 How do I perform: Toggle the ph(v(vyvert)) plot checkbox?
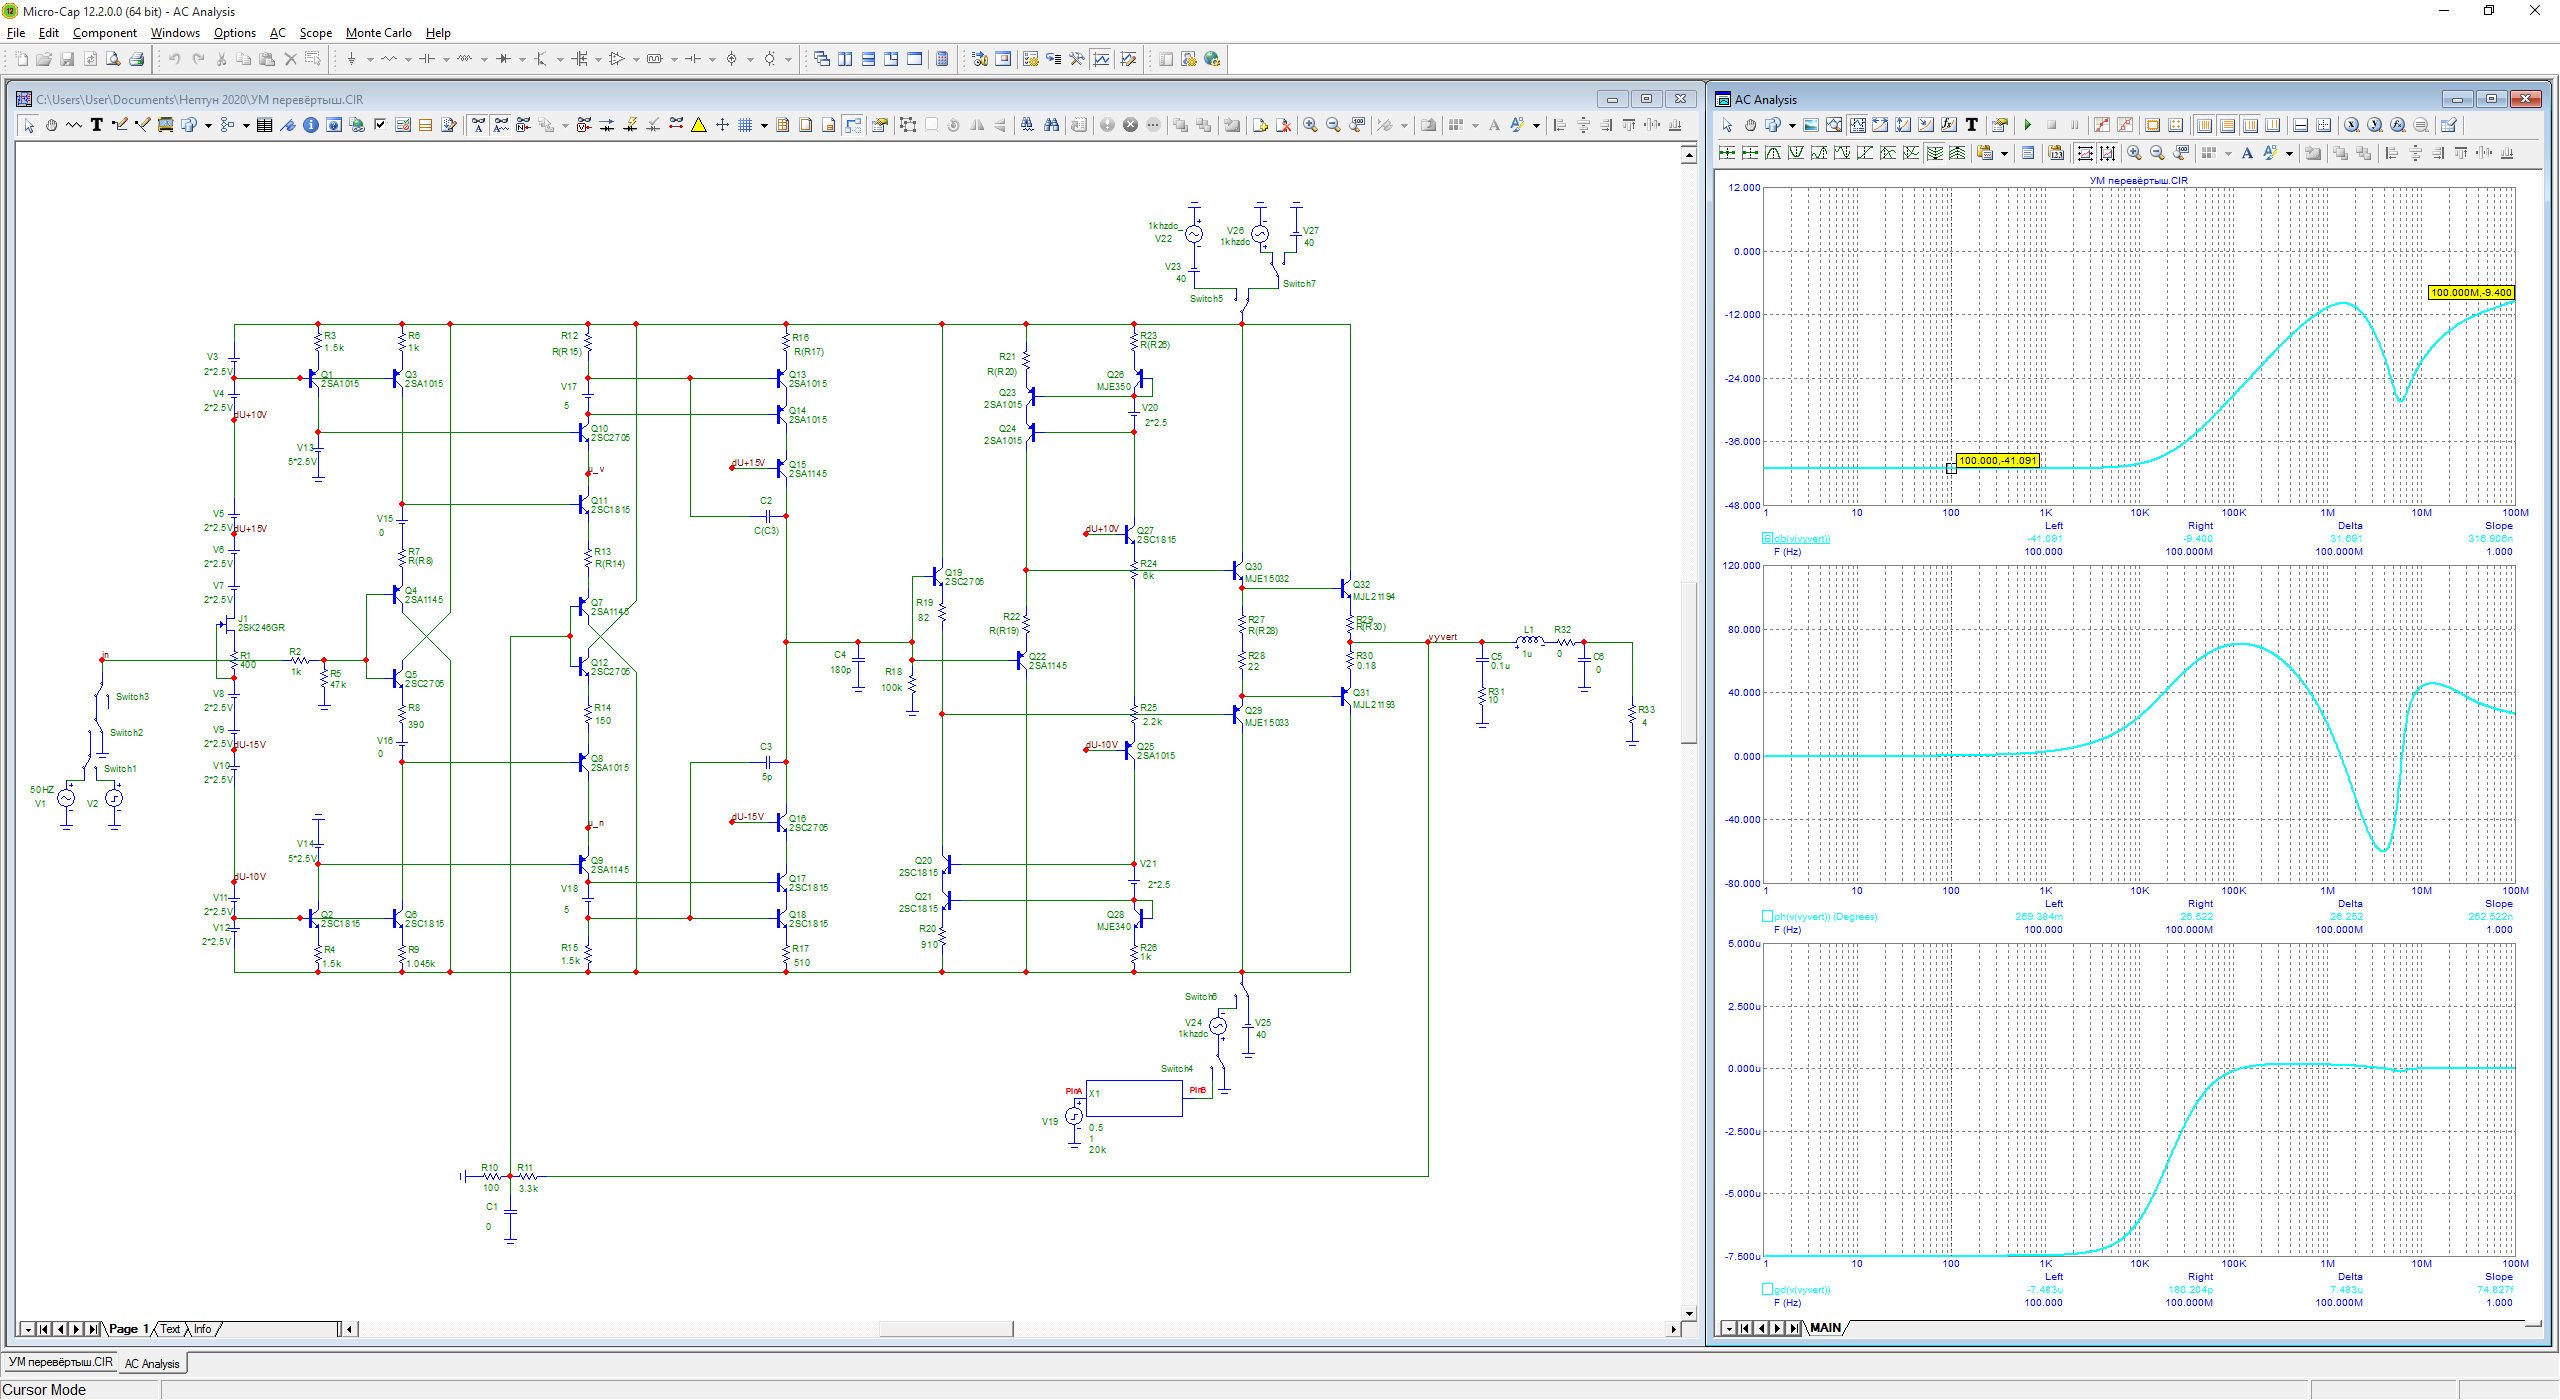1767,916
